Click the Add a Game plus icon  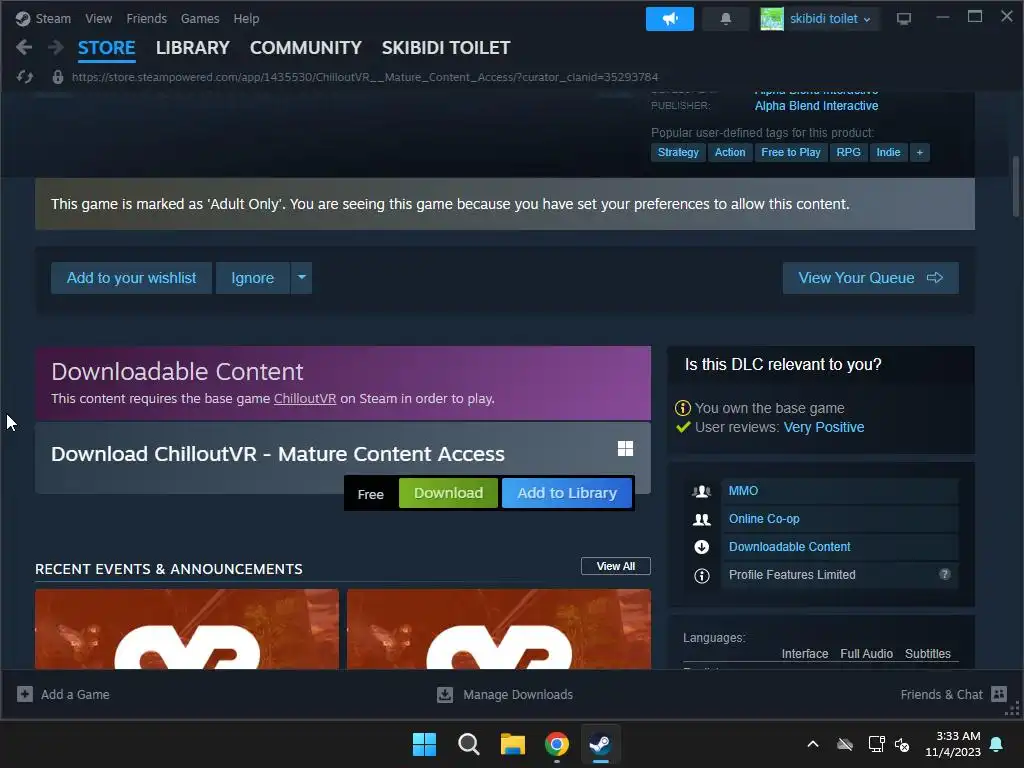(x=25, y=694)
